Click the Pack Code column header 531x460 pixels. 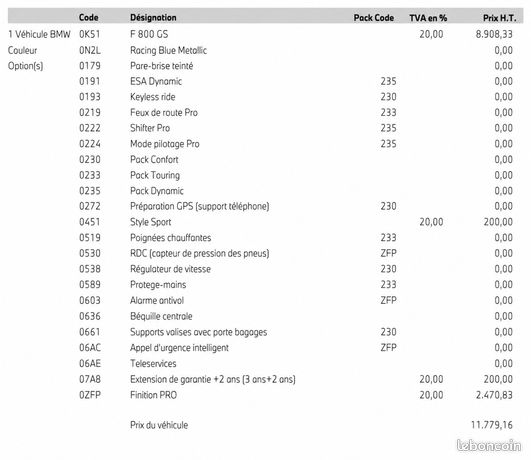point(374,18)
